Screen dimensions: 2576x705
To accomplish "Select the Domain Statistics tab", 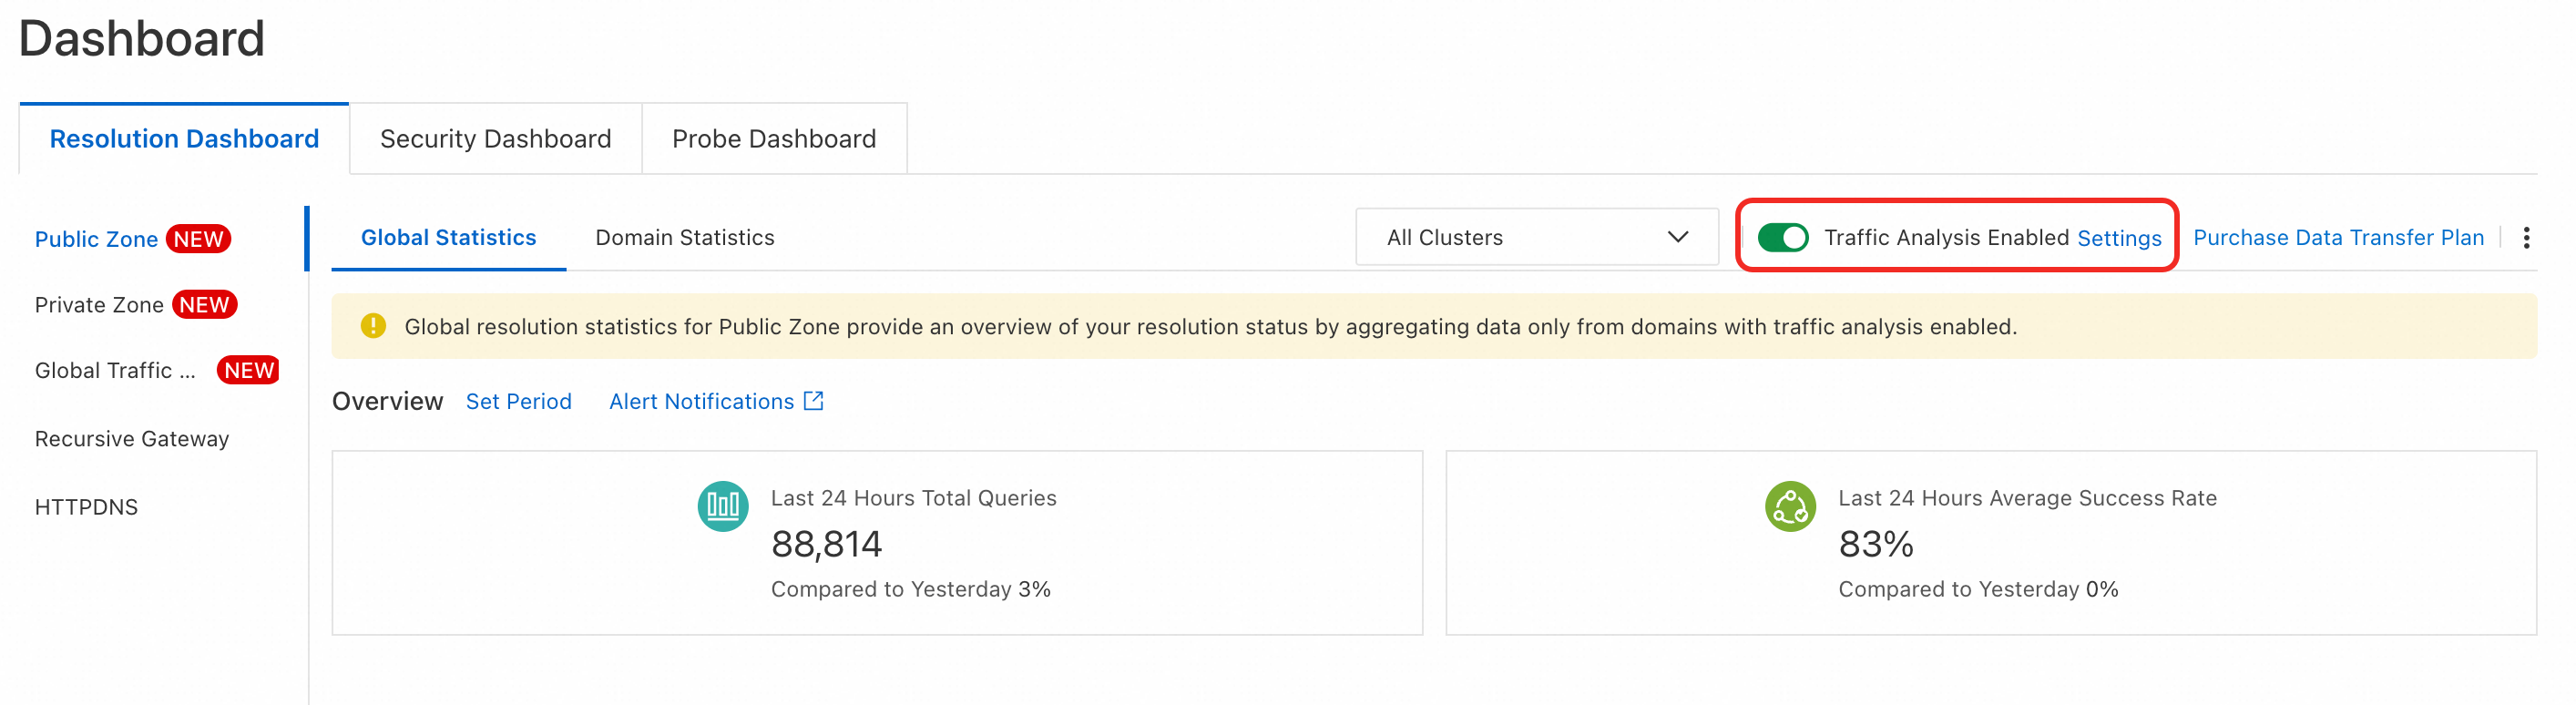I will 684,238.
